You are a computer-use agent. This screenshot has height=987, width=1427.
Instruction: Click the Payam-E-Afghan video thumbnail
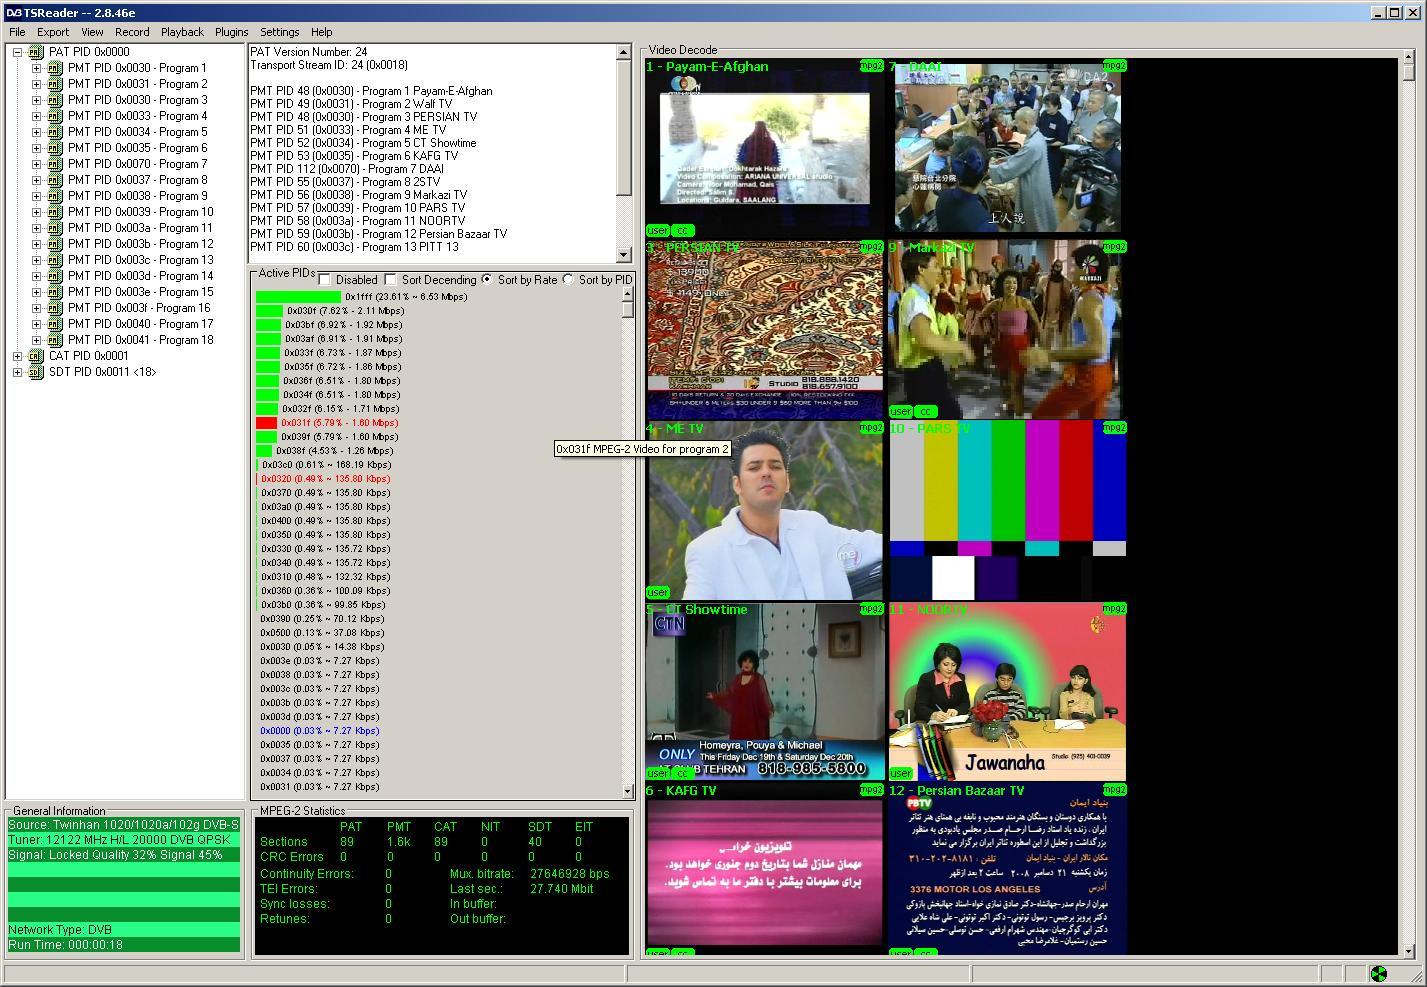tap(764, 148)
